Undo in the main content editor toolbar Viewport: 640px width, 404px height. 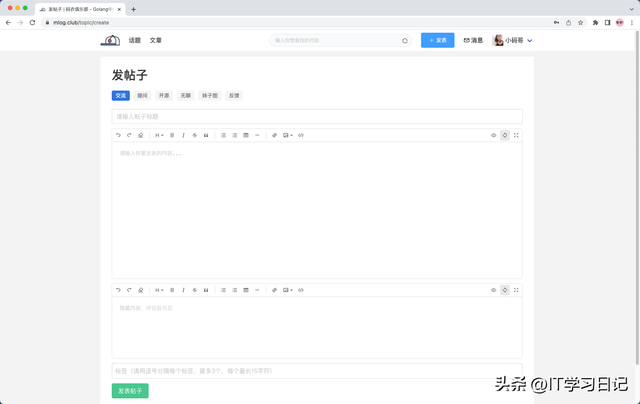pyautogui.click(x=118, y=135)
